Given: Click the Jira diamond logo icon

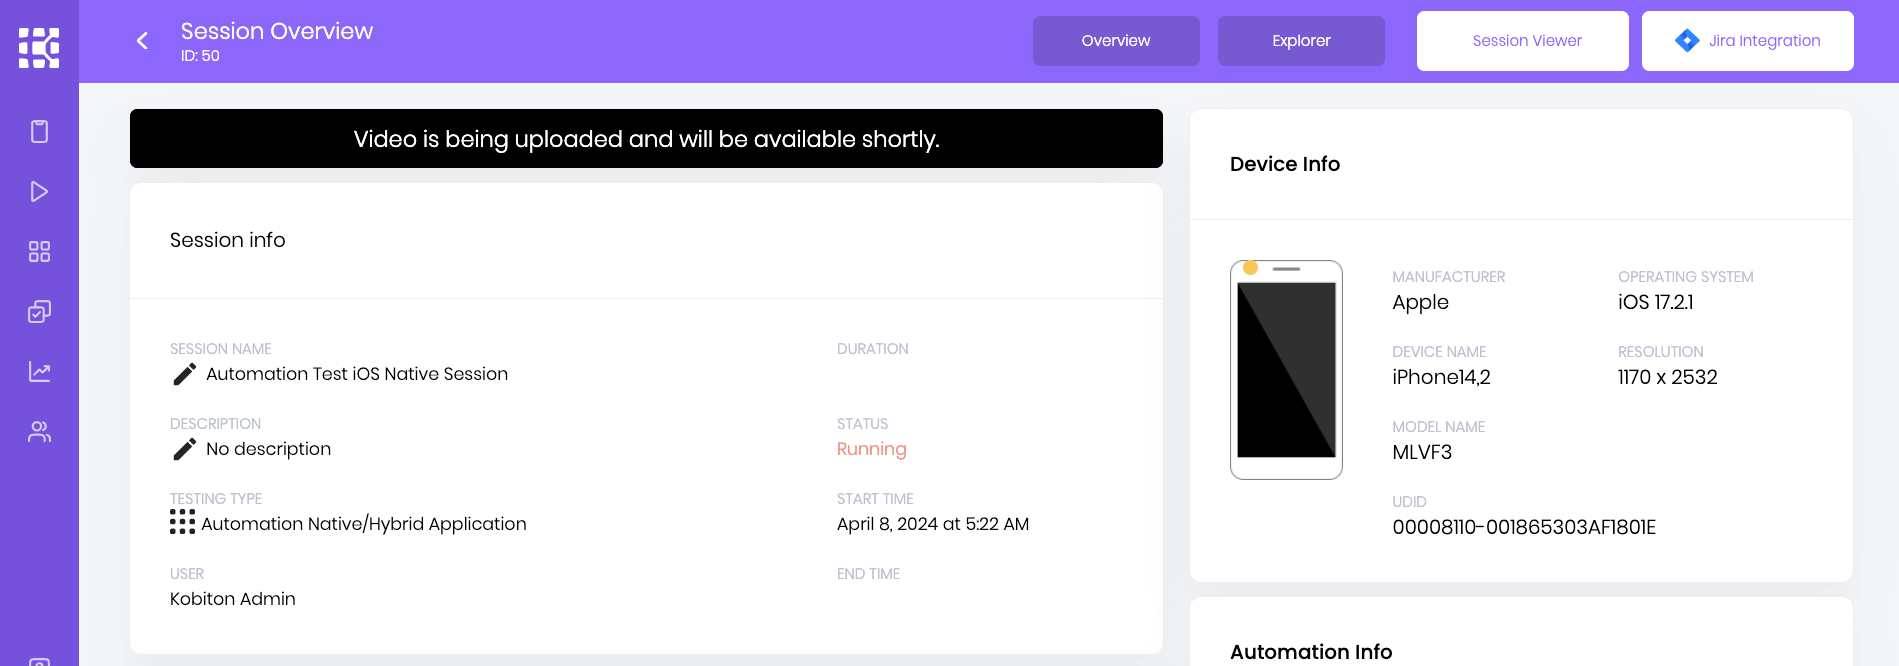Looking at the screenshot, I should coord(1687,40).
